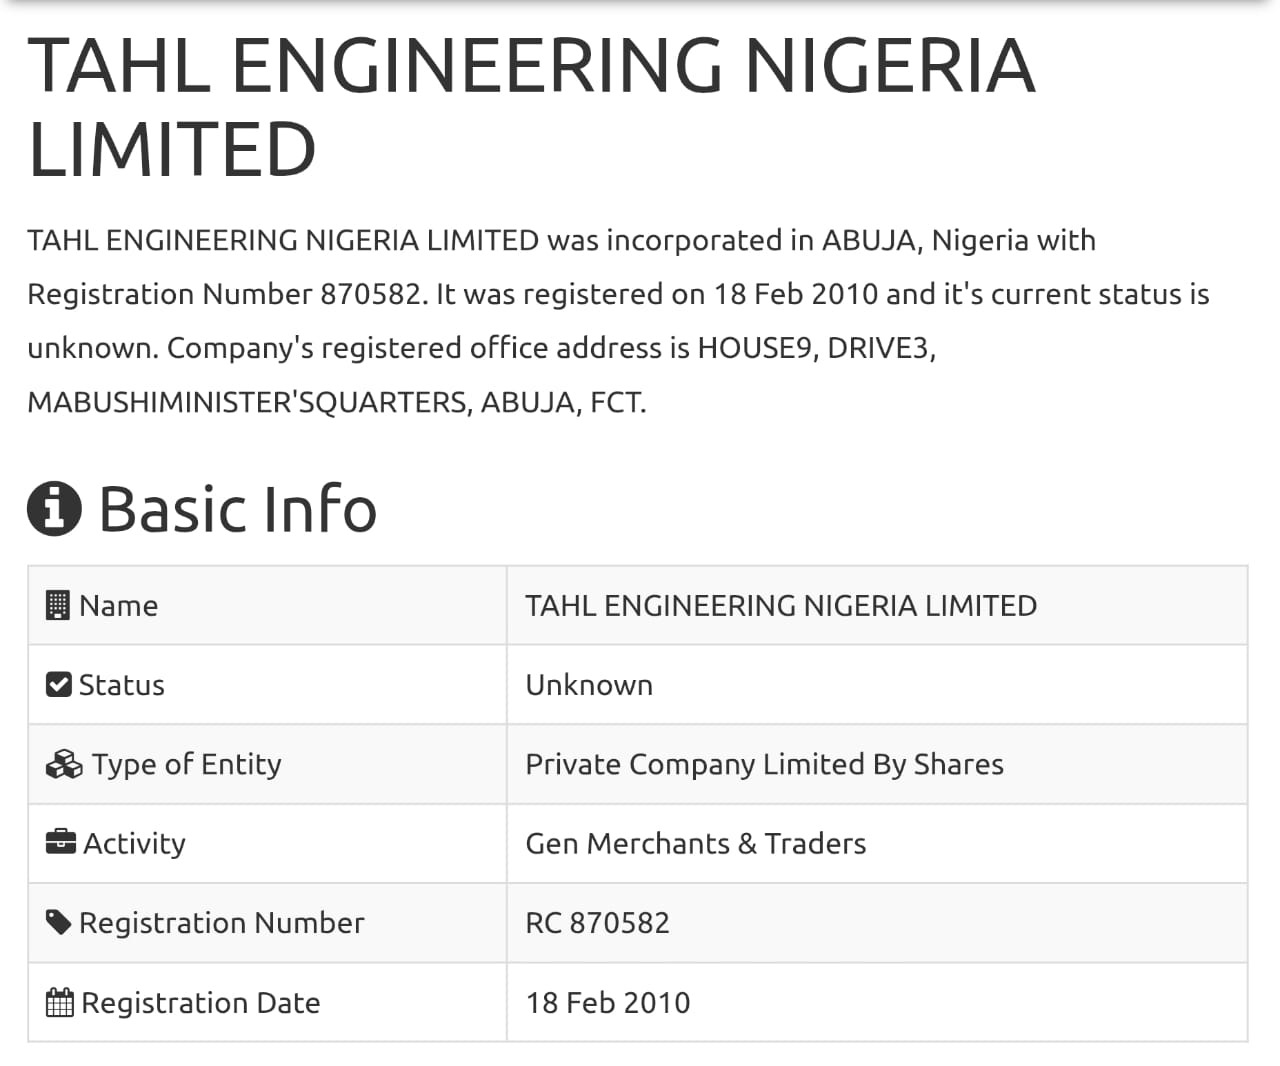Viewport: 1280px width, 1066px height.
Task: Click the checkmark icon next to Status
Action: pyautogui.click(x=59, y=685)
